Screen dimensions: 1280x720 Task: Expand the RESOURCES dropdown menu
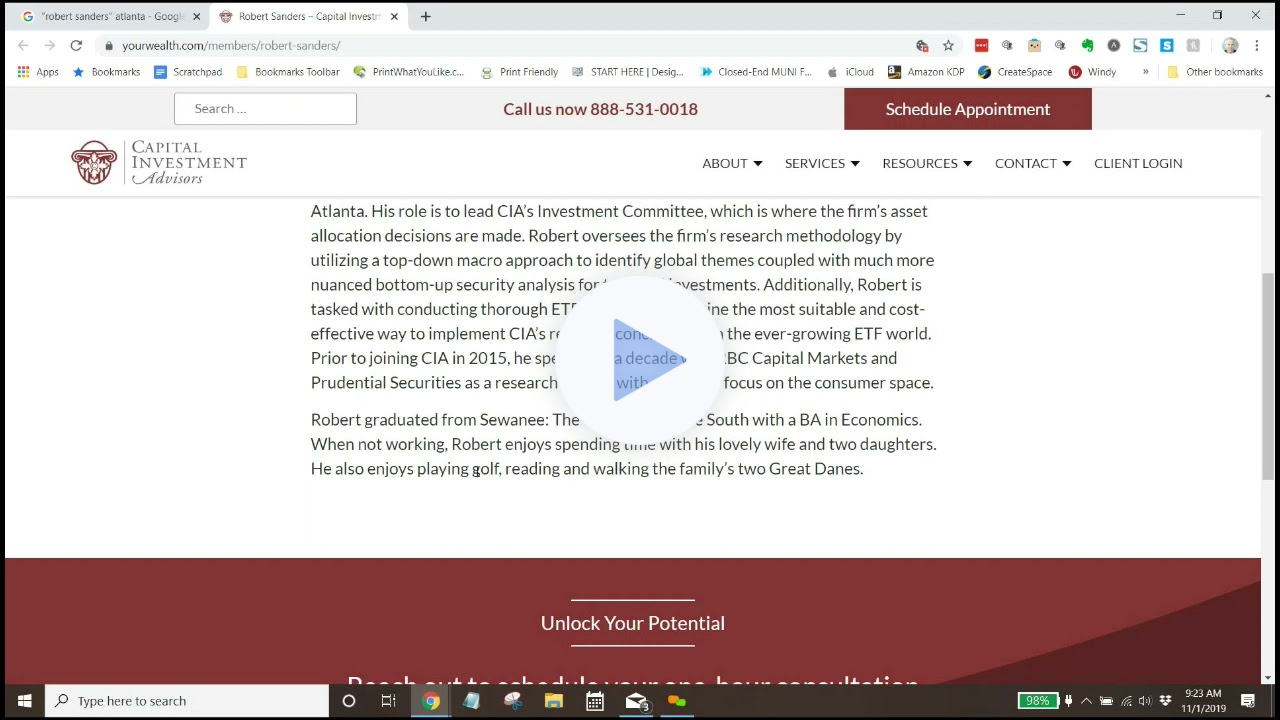(926, 163)
